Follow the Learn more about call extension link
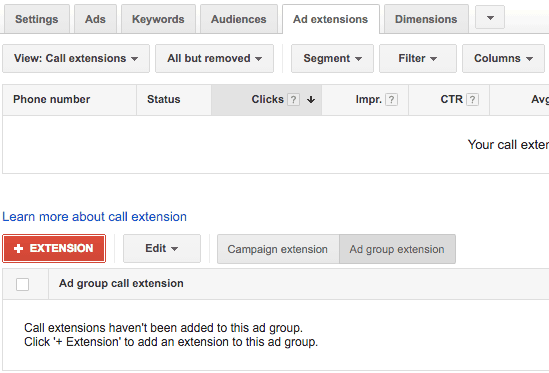The height and width of the screenshot is (373, 549). (x=95, y=217)
